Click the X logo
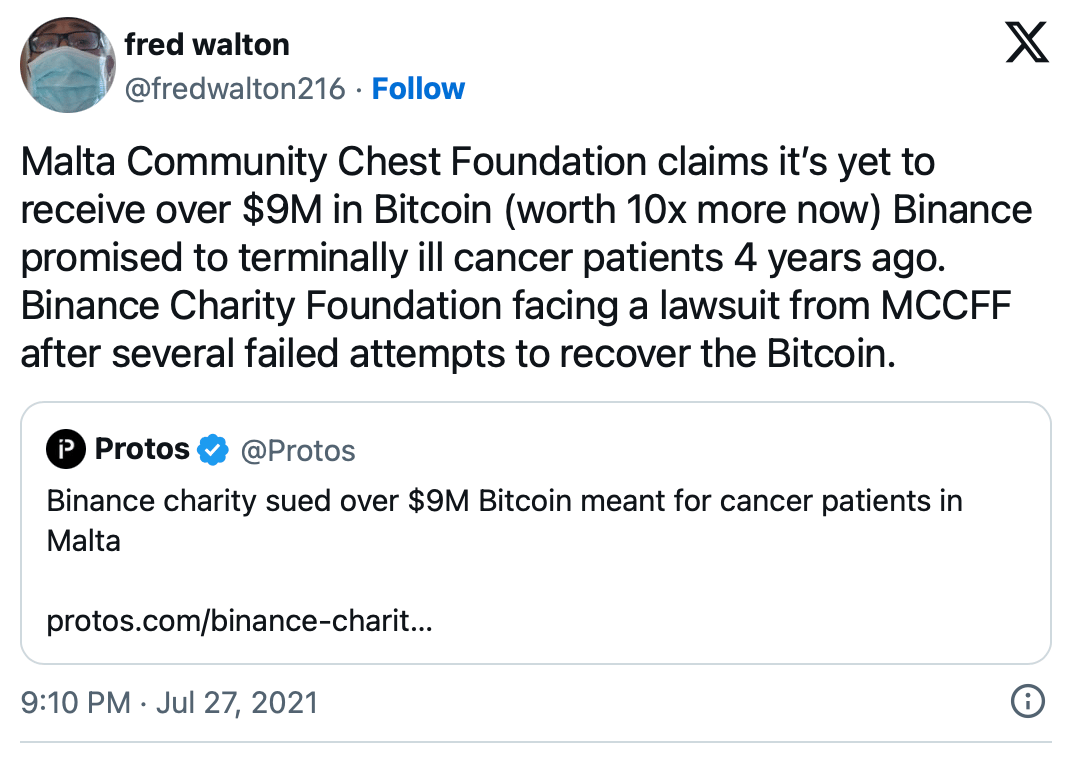The width and height of the screenshot is (1066, 760). 1026,43
